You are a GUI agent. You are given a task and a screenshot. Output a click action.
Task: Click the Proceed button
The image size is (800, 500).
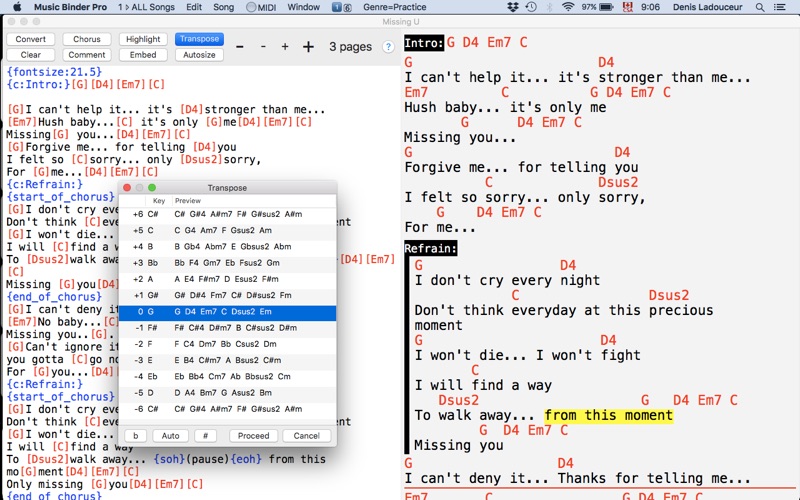pyautogui.click(x=253, y=436)
